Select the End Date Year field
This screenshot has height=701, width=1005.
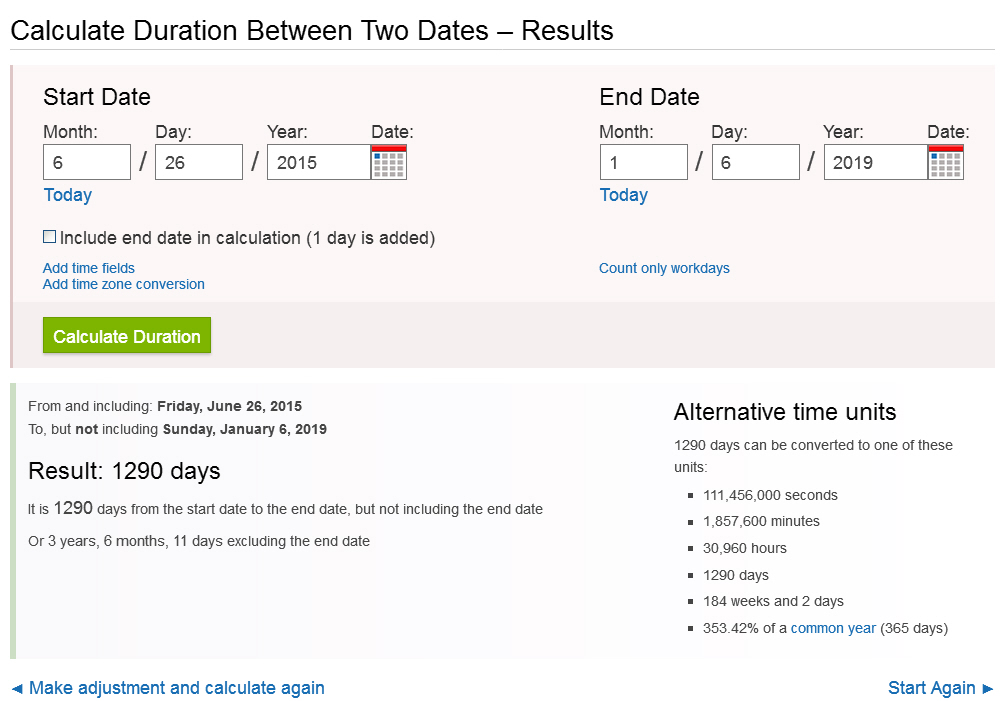[874, 162]
